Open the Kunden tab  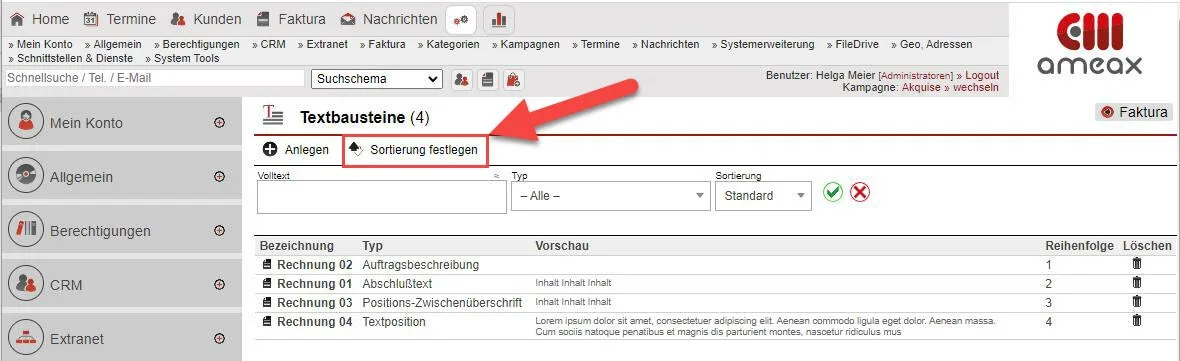(x=206, y=20)
